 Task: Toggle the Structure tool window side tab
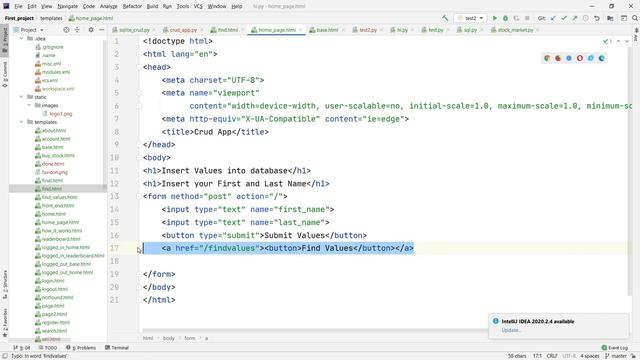tap(5, 284)
